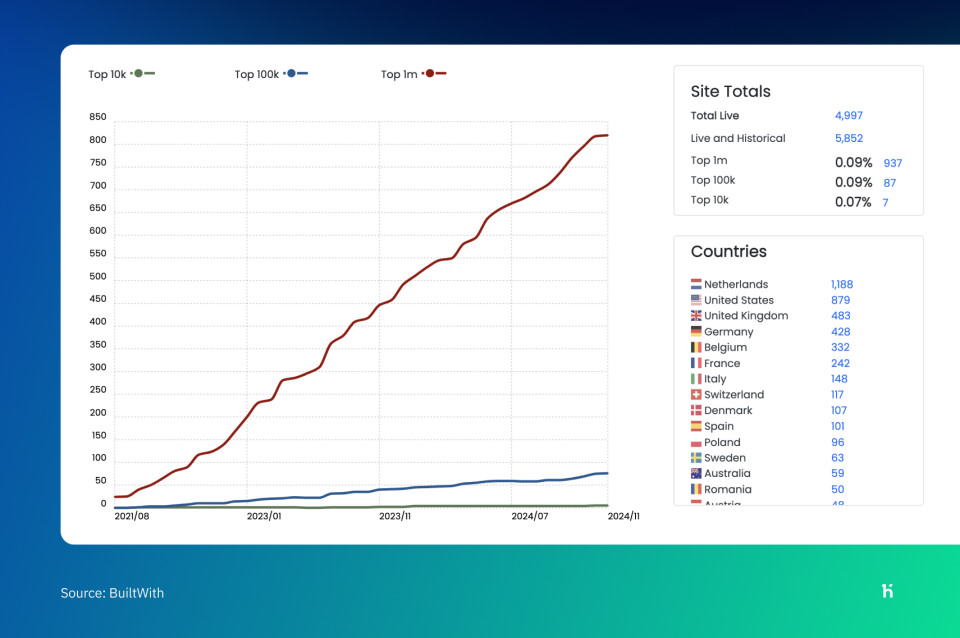Image resolution: width=960 pixels, height=638 pixels.
Task: Open the 483 count for United Kingdom
Action: coord(840,316)
